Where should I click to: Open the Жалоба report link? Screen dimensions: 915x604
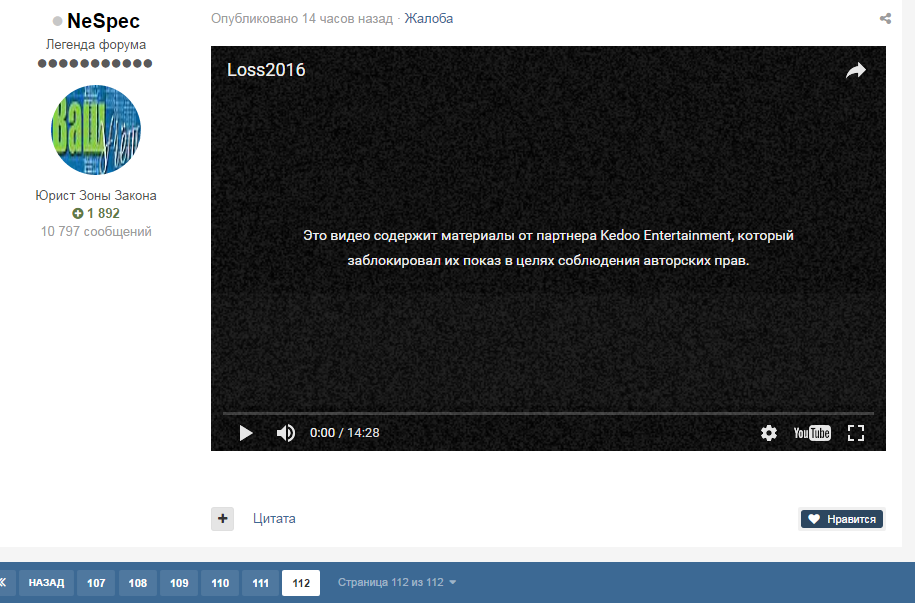coord(428,19)
